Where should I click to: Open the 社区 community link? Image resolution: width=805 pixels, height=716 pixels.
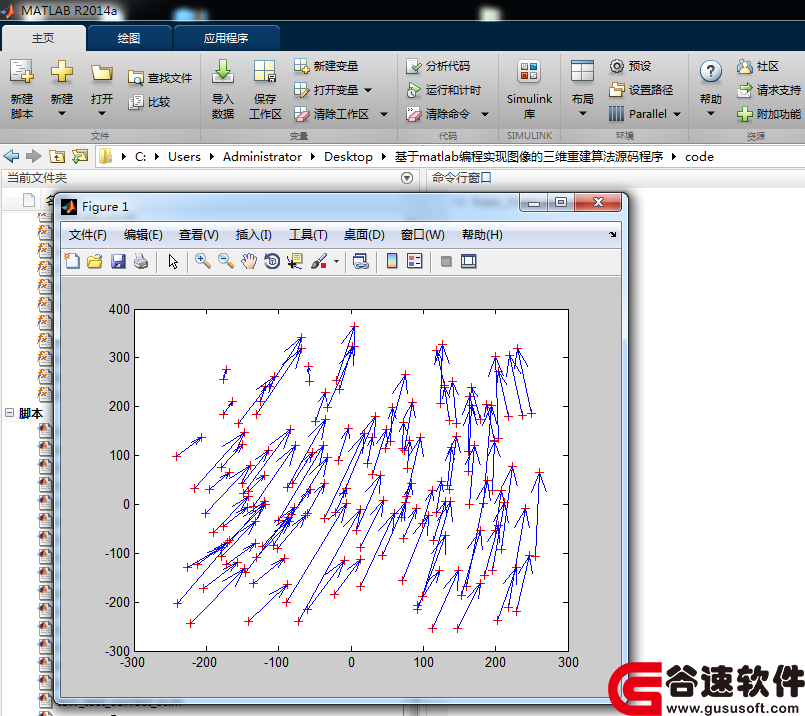(x=758, y=66)
